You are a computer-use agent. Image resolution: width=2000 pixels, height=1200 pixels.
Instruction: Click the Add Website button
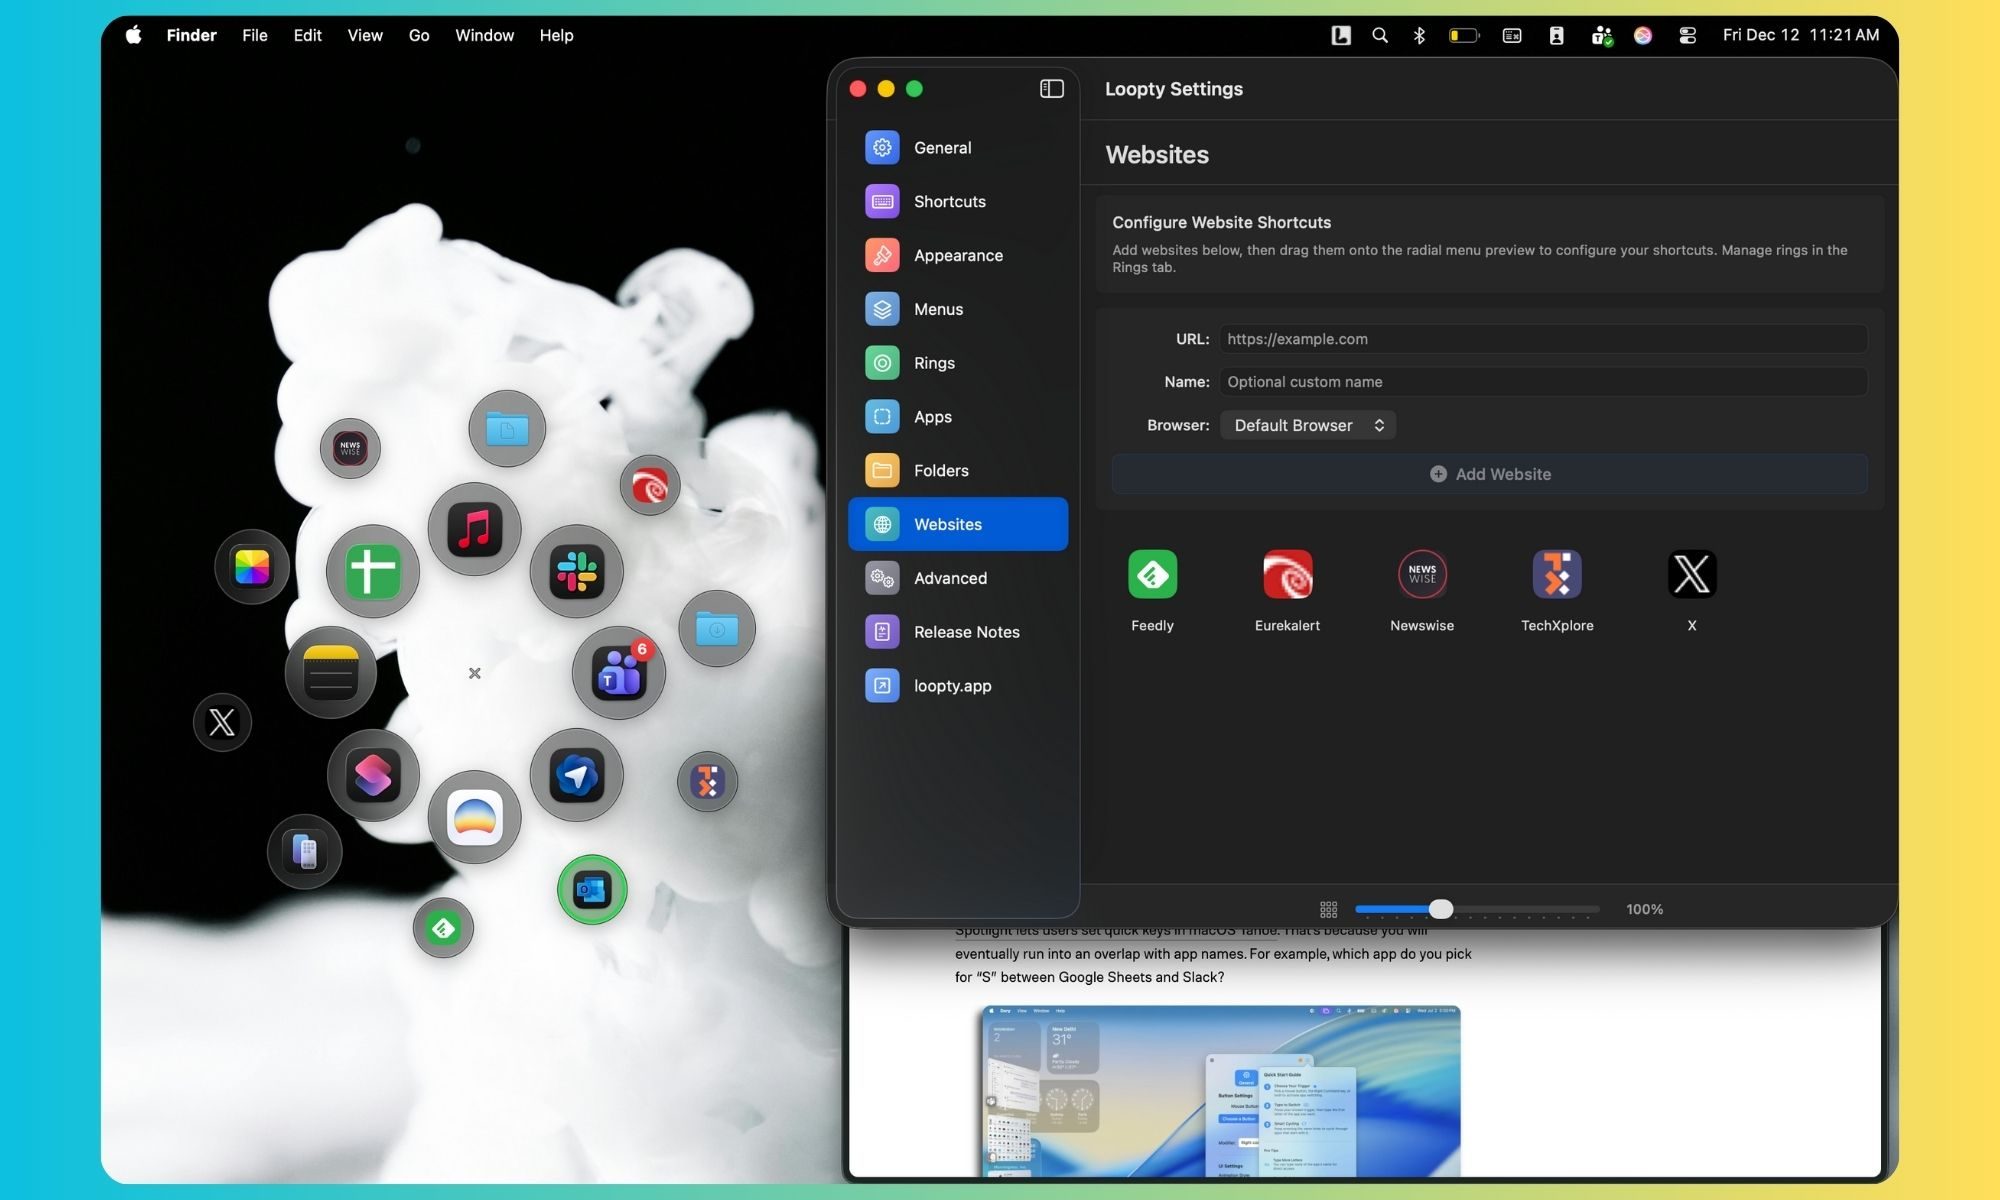click(1489, 474)
